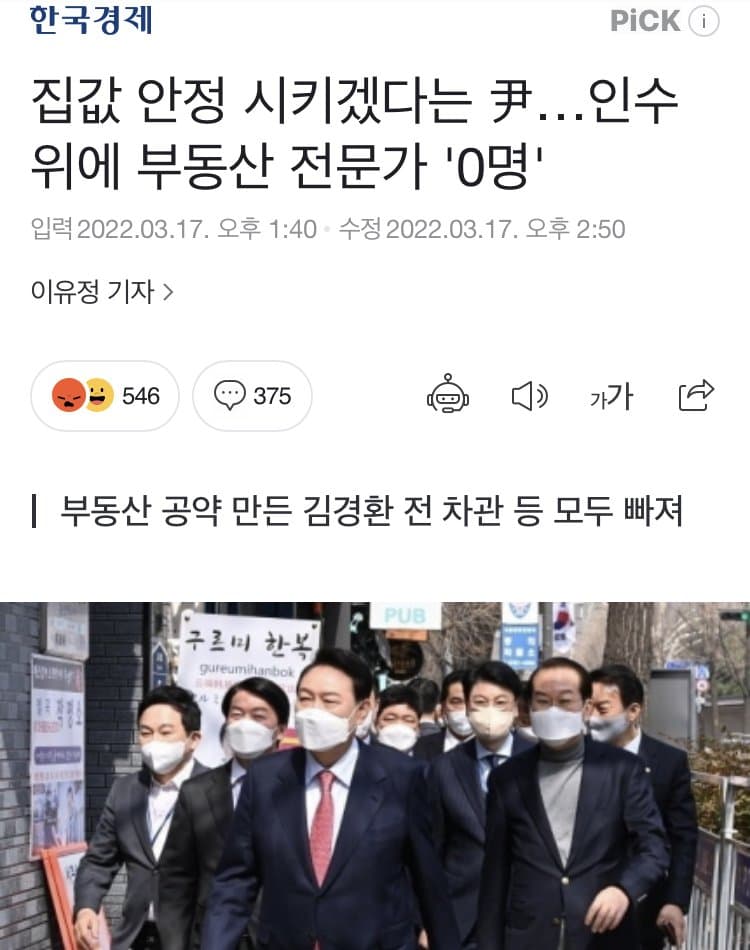Click the speech bubble comment icon
Image resolution: width=750 pixels, height=950 pixels.
tap(230, 395)
